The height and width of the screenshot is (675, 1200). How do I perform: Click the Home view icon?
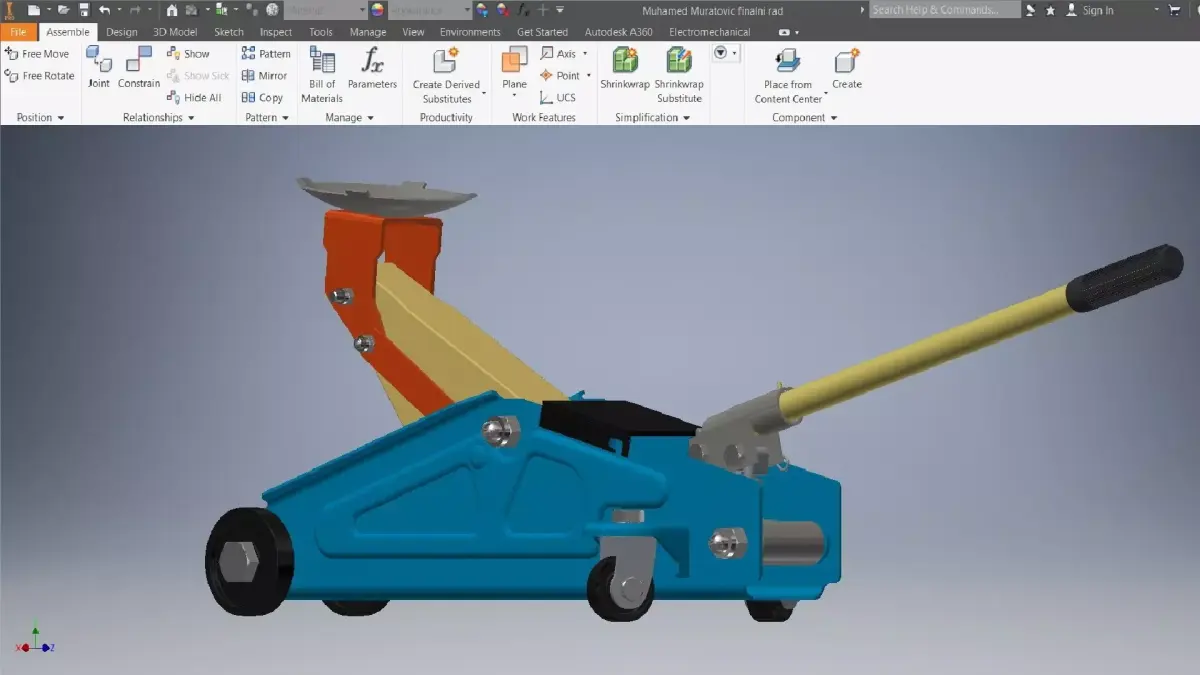pyautogui.click(x=171, y=10)
